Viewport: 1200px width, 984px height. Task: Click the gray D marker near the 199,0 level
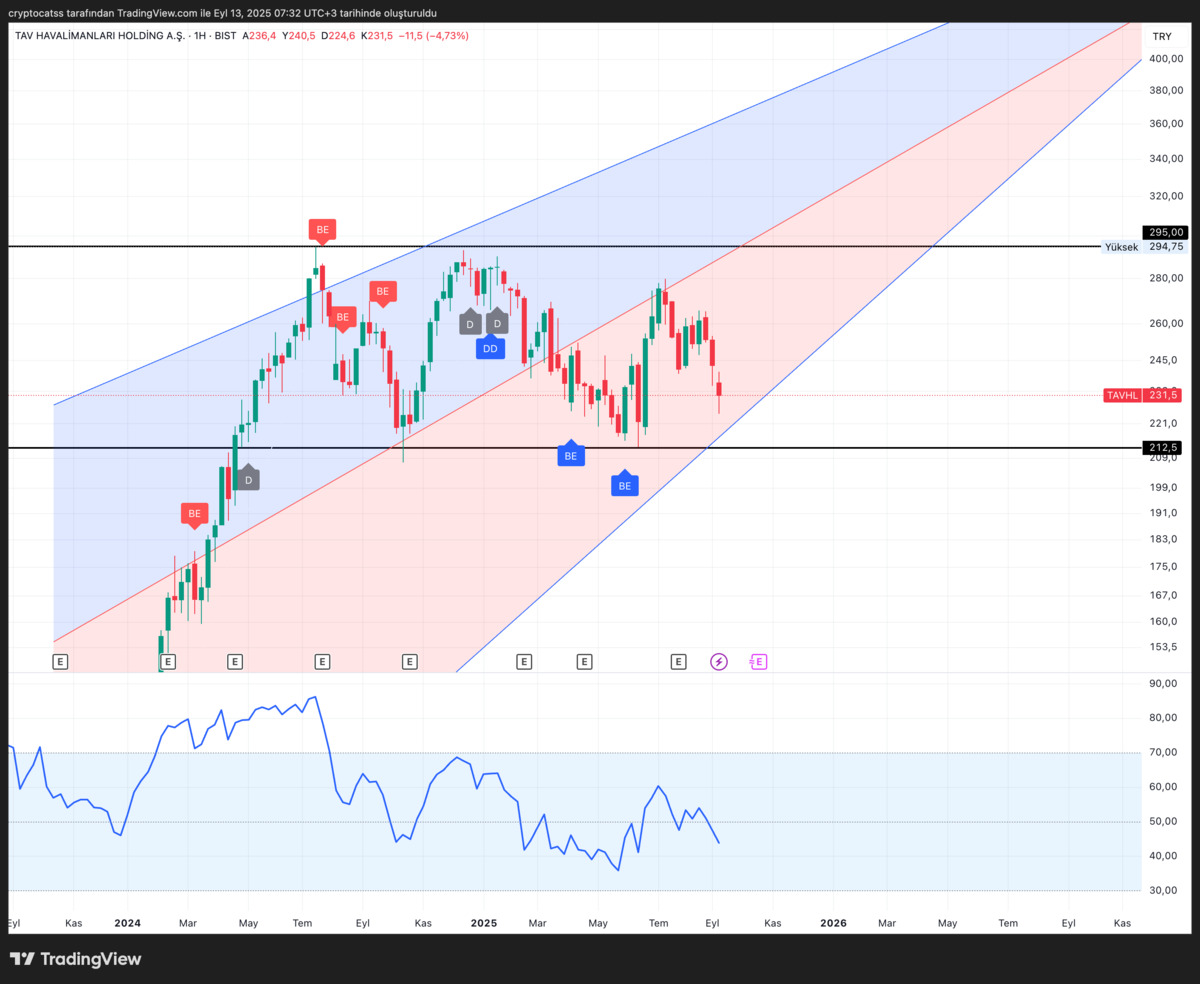[x=248, y=479]
